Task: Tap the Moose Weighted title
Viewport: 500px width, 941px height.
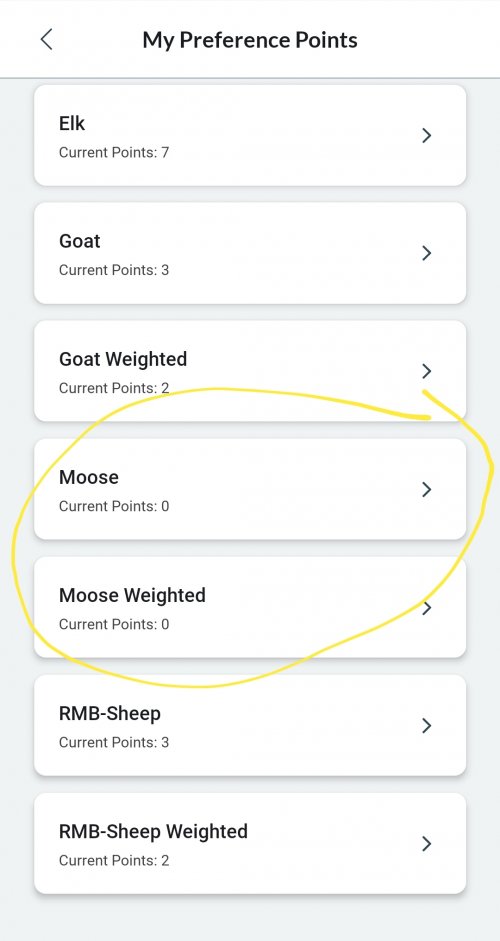Action: pos(132,595)
